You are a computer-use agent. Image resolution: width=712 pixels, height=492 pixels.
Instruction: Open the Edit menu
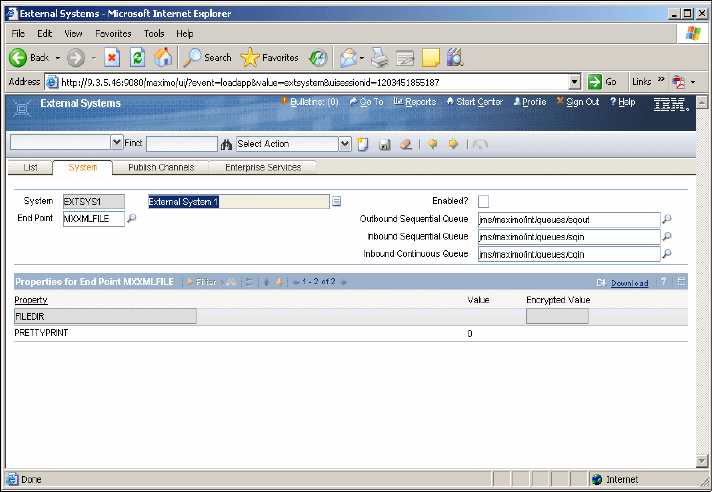[x=44, y=34]
